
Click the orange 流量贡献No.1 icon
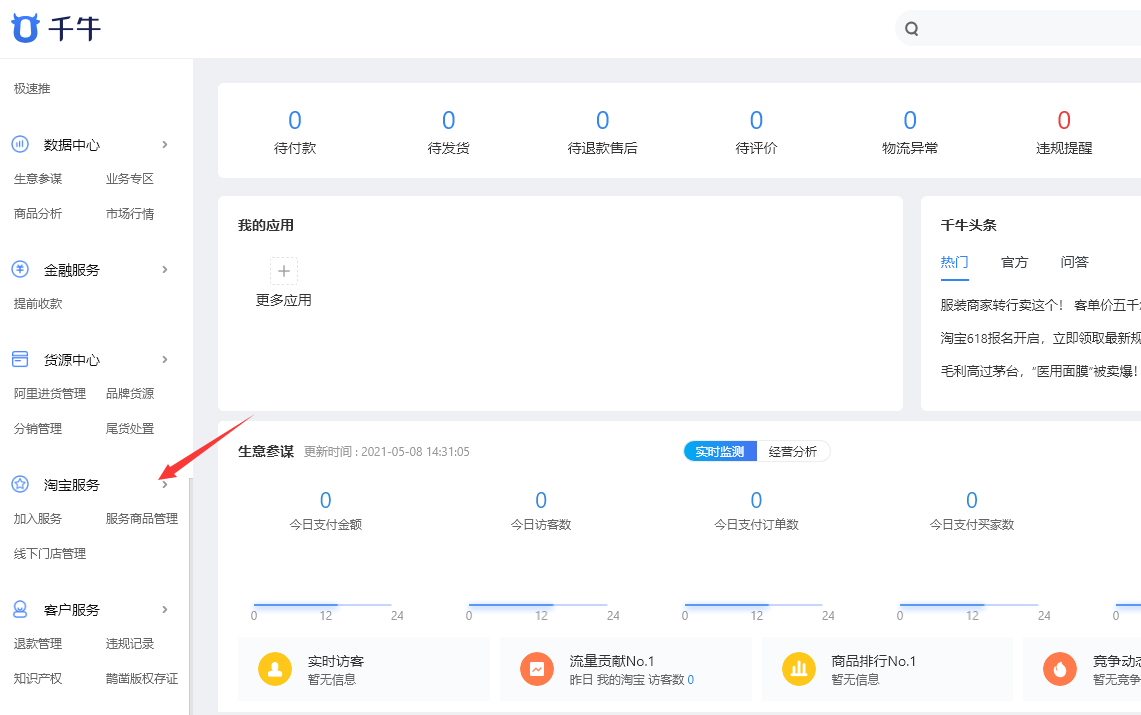537,669
